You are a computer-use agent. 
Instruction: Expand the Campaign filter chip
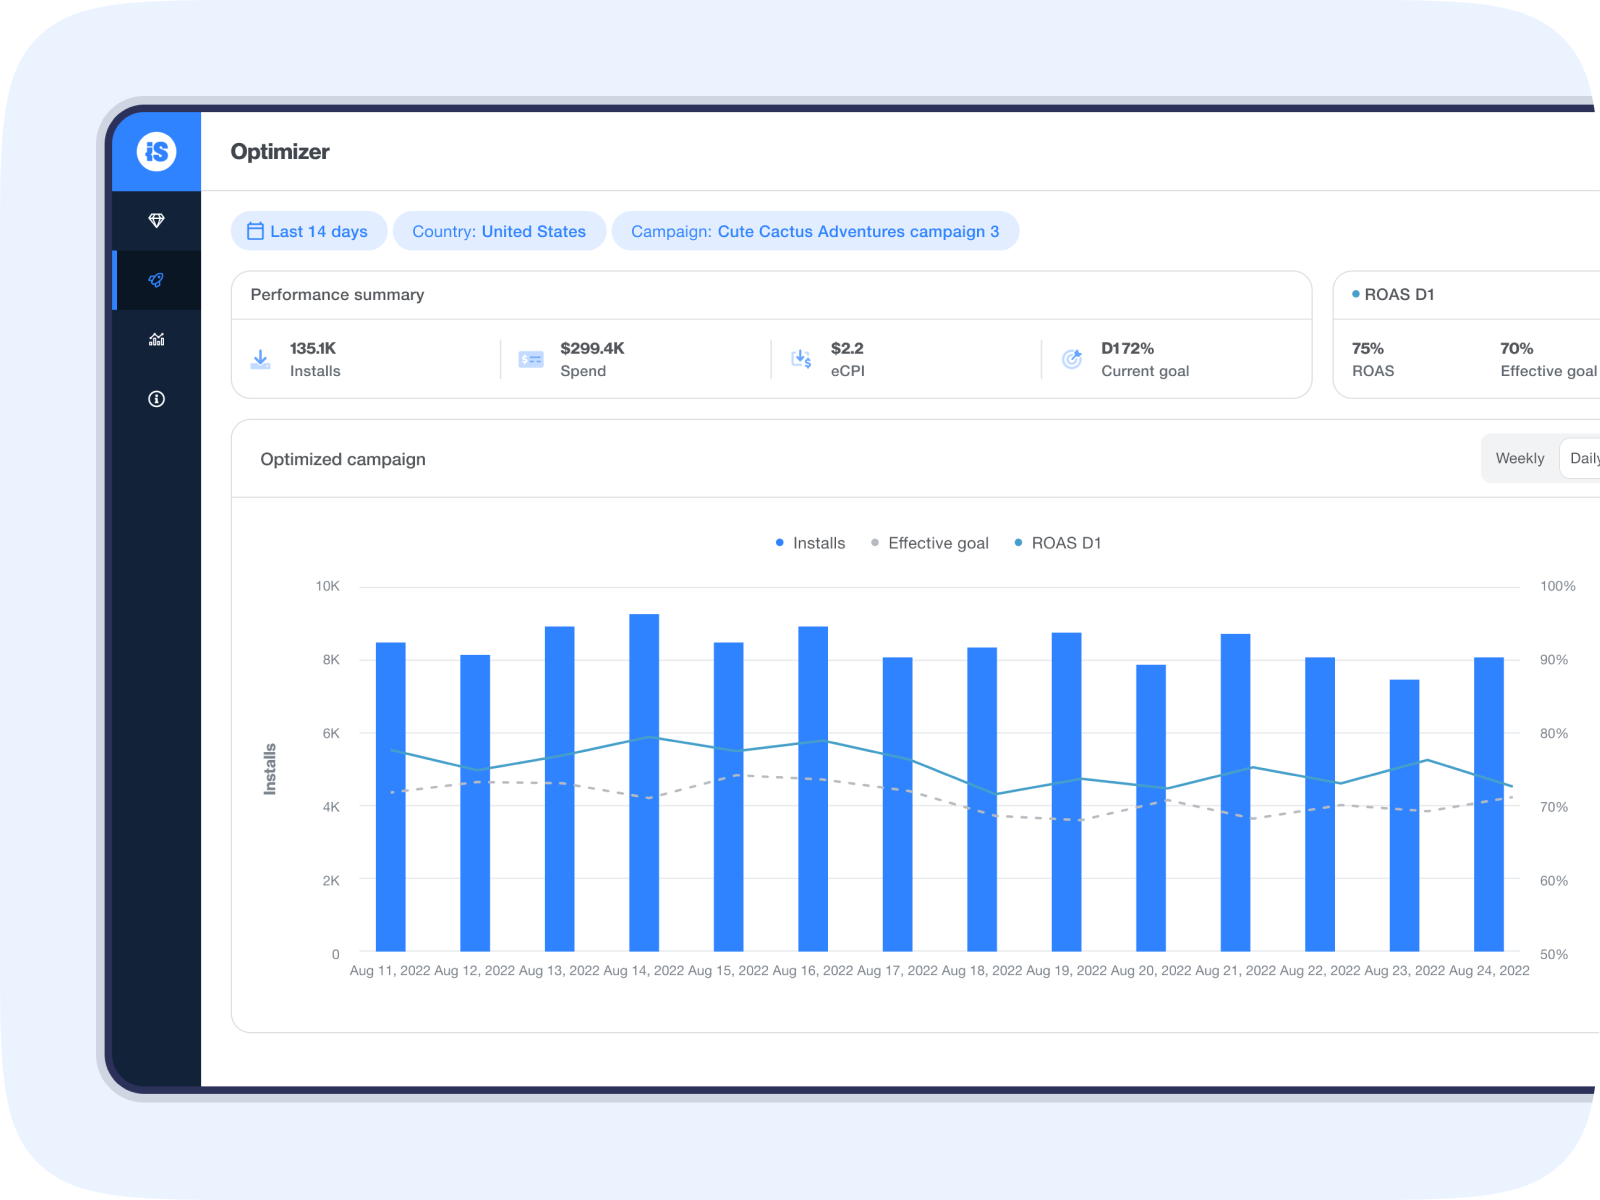coord(814,231)
